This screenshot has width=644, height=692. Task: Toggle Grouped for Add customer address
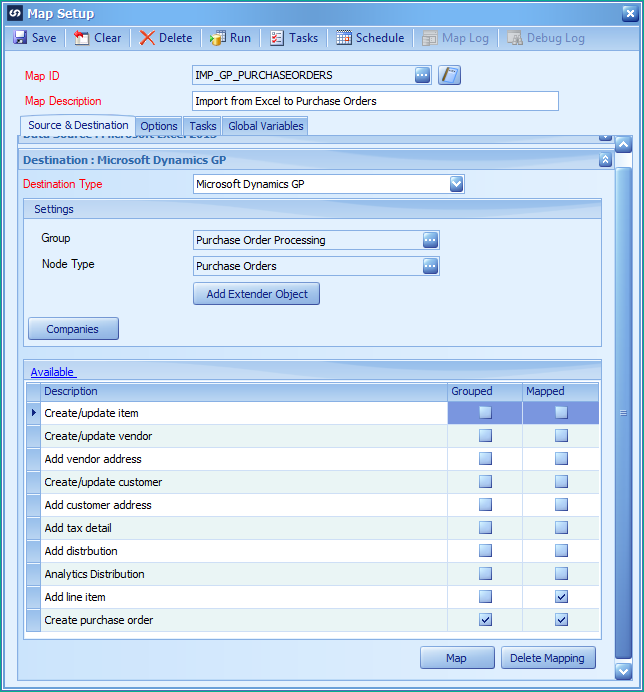tap(486, 504)
